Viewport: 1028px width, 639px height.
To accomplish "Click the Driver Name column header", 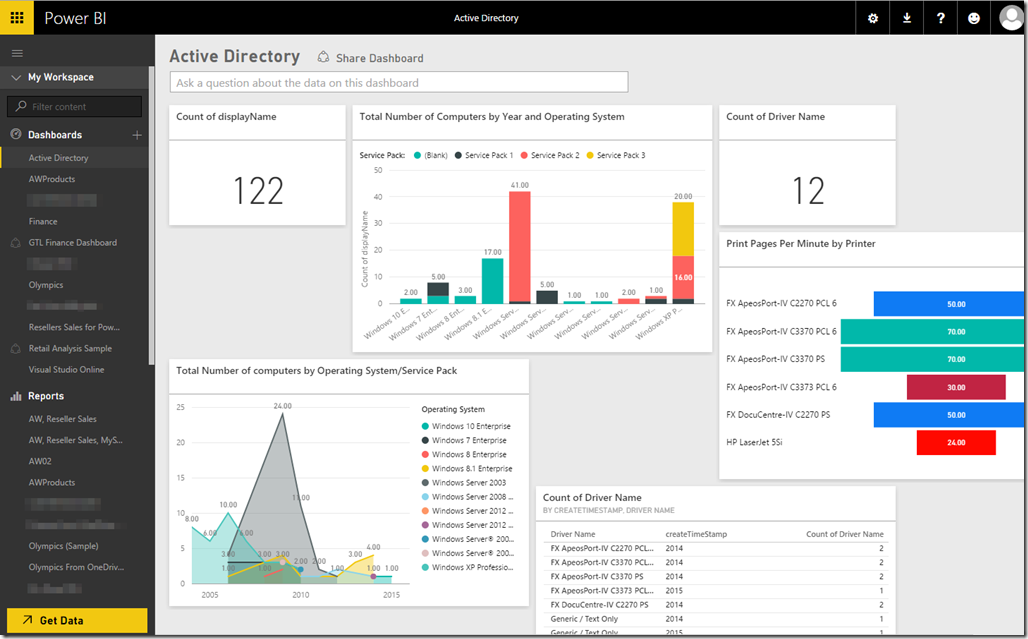I will (572, 534).
